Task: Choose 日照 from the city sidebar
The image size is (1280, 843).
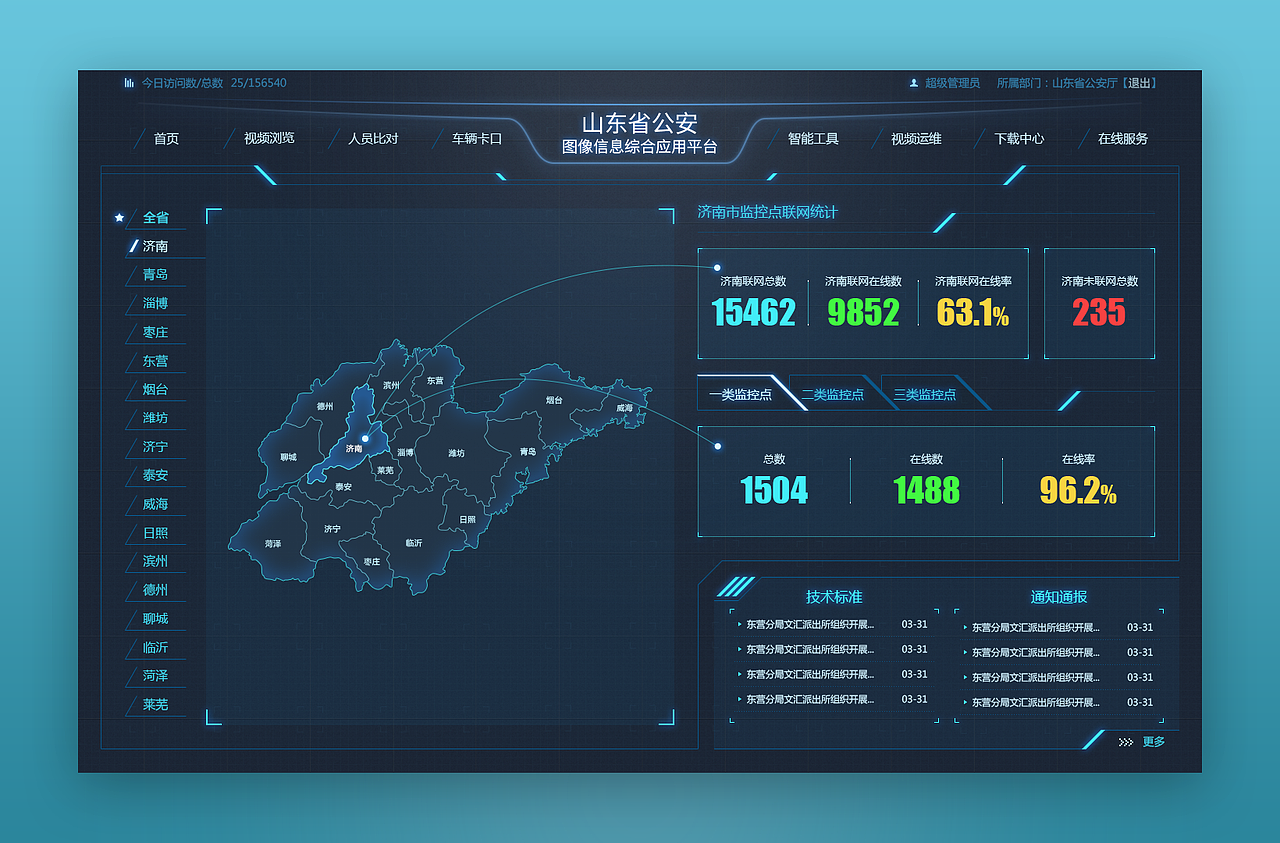Action: [155, 533]
